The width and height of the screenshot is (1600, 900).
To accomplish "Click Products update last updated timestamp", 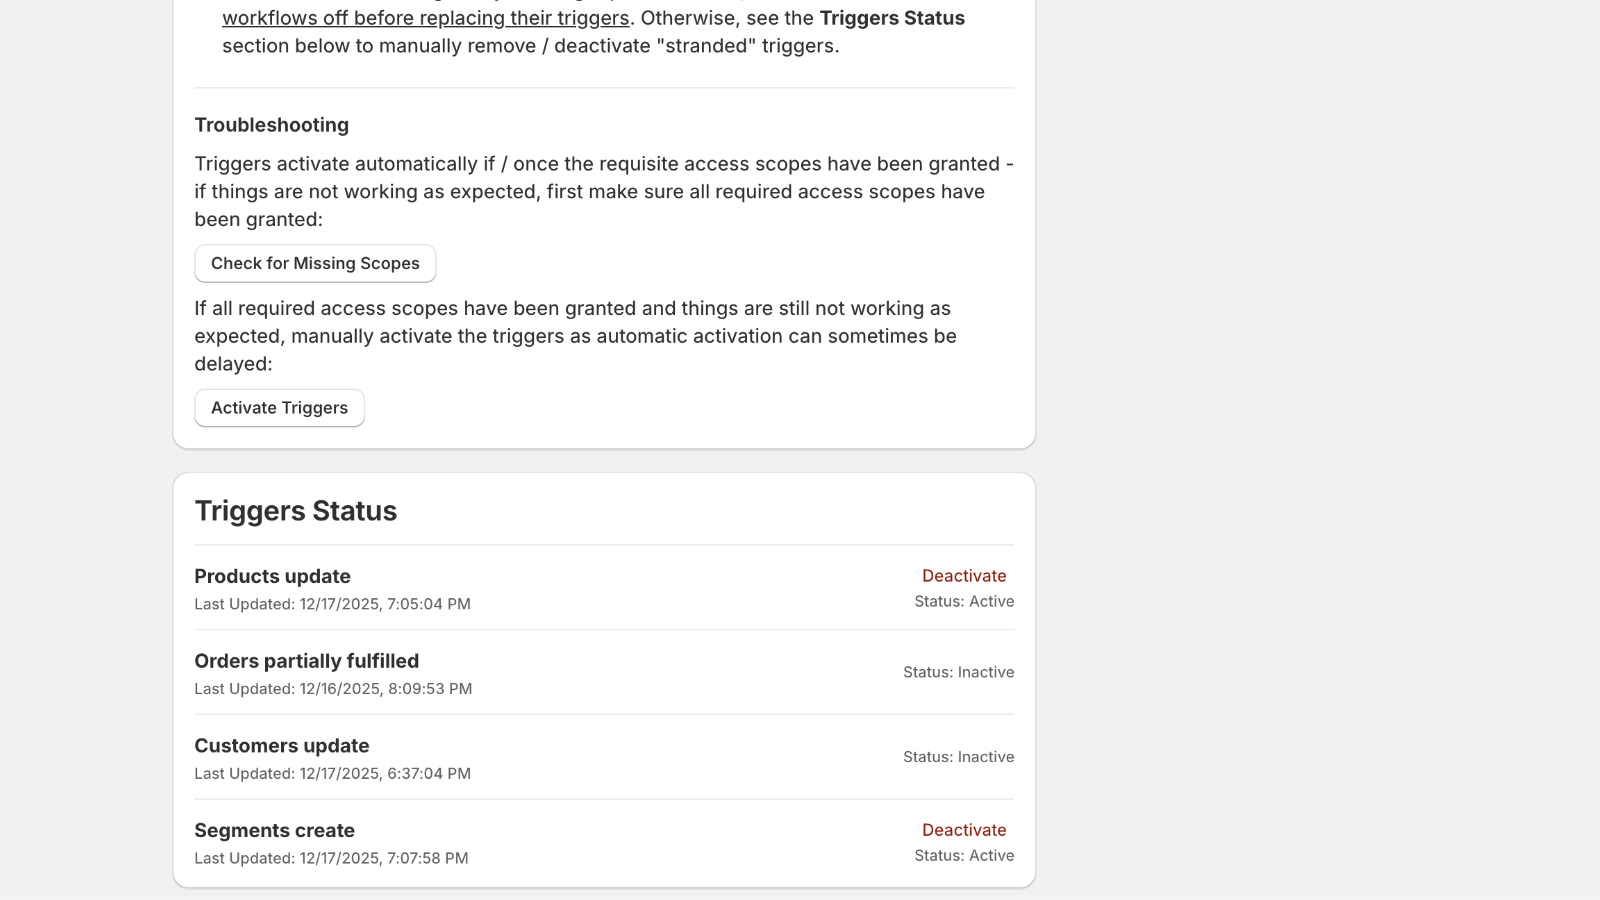I will coord(332,603).
